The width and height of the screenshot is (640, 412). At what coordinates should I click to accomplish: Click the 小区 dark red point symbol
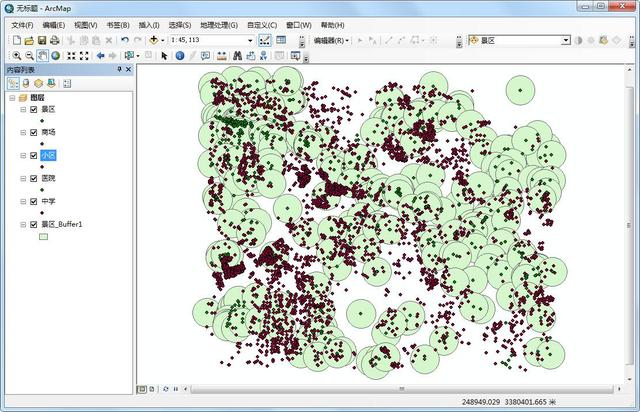(x=42, y=167)
